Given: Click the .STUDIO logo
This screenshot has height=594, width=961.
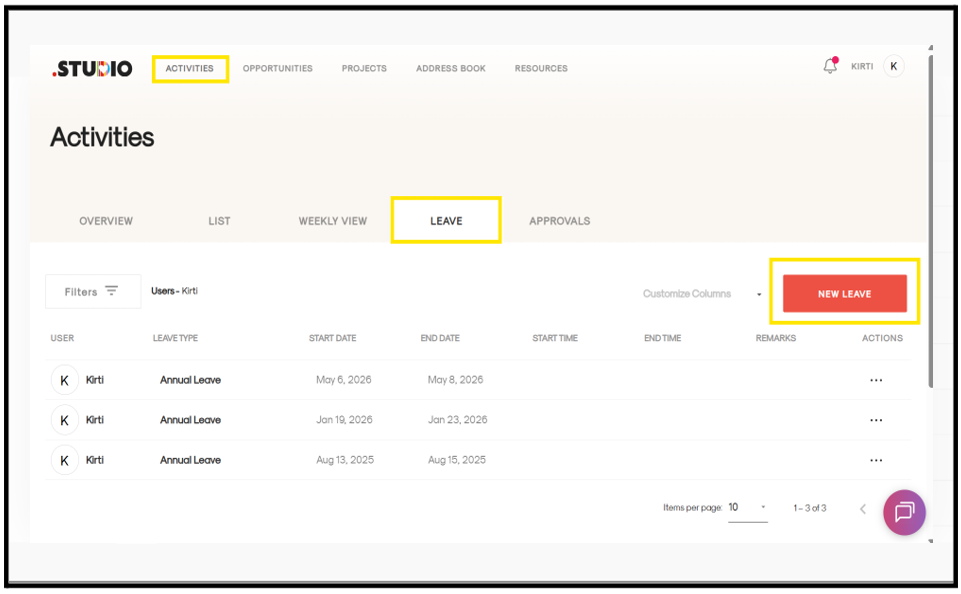Looking at the screenshot, I should [93, 69].
